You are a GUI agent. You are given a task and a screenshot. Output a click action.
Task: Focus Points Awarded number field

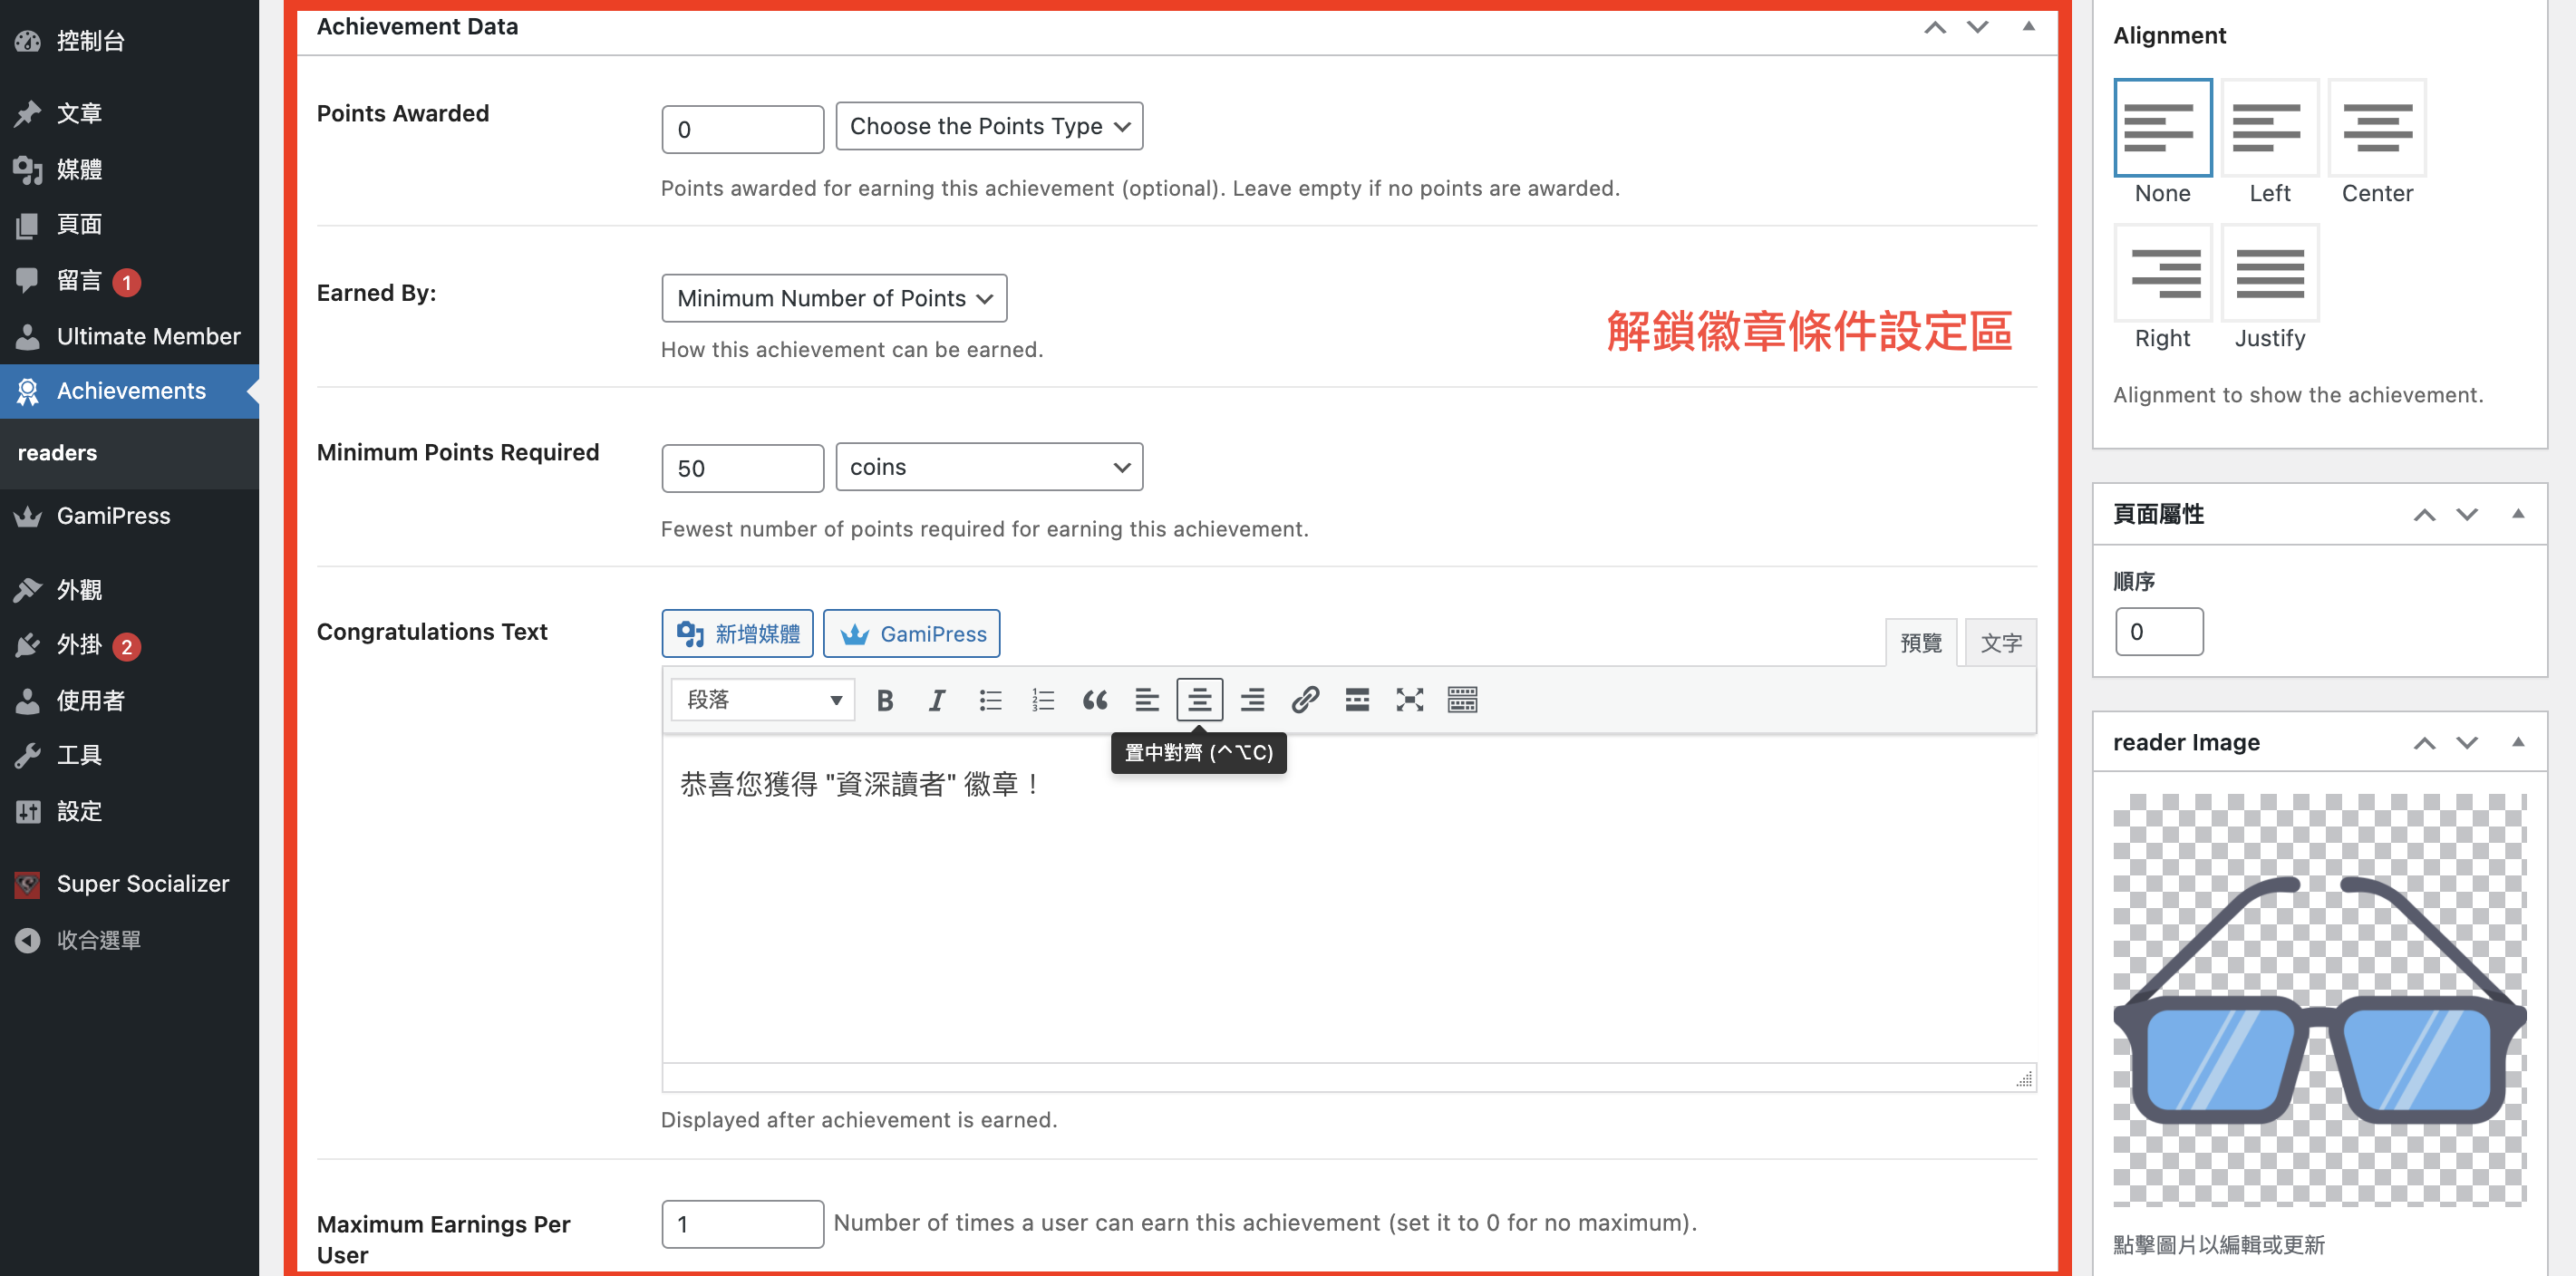pos(742,129)
